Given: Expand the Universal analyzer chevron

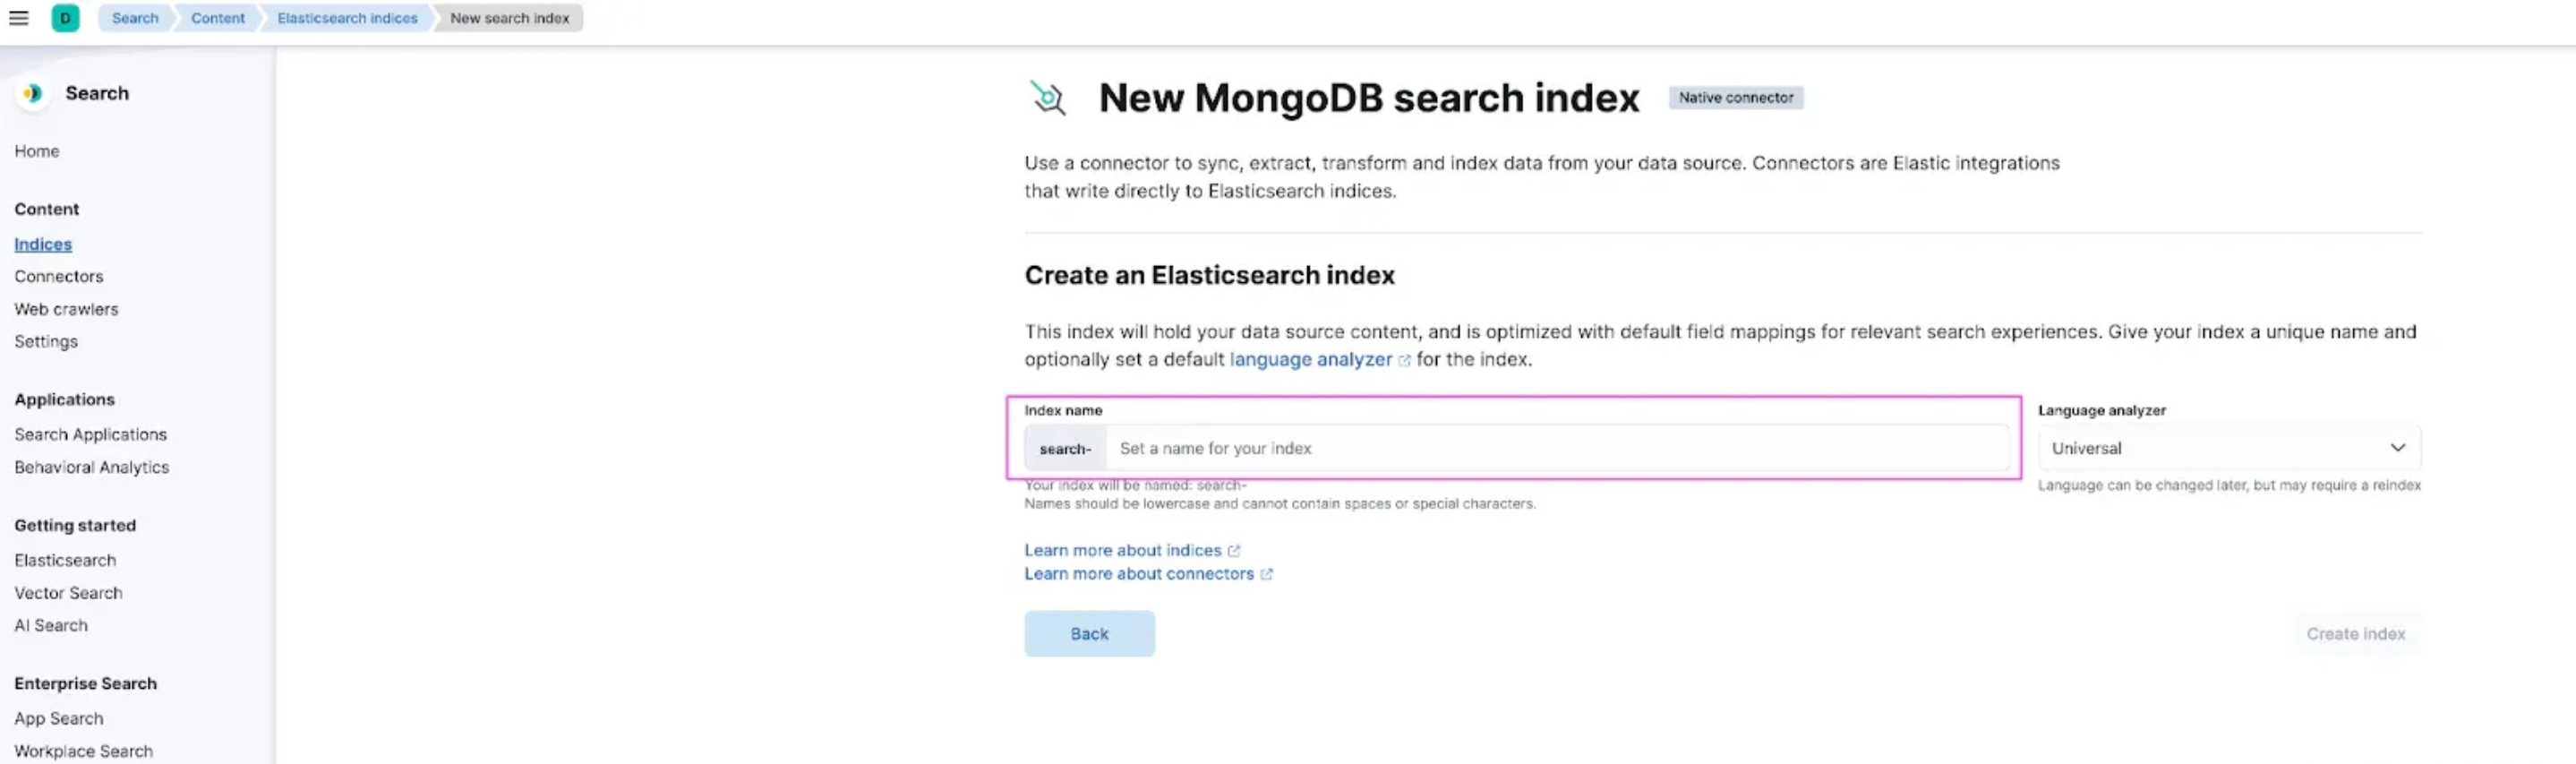Looking at the screenshot, I should tap(2398, 448).
